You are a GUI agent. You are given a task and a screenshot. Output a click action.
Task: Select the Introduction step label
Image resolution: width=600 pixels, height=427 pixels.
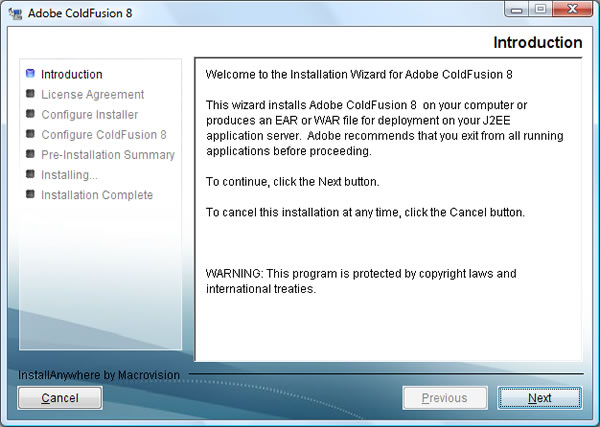point(72,74)
